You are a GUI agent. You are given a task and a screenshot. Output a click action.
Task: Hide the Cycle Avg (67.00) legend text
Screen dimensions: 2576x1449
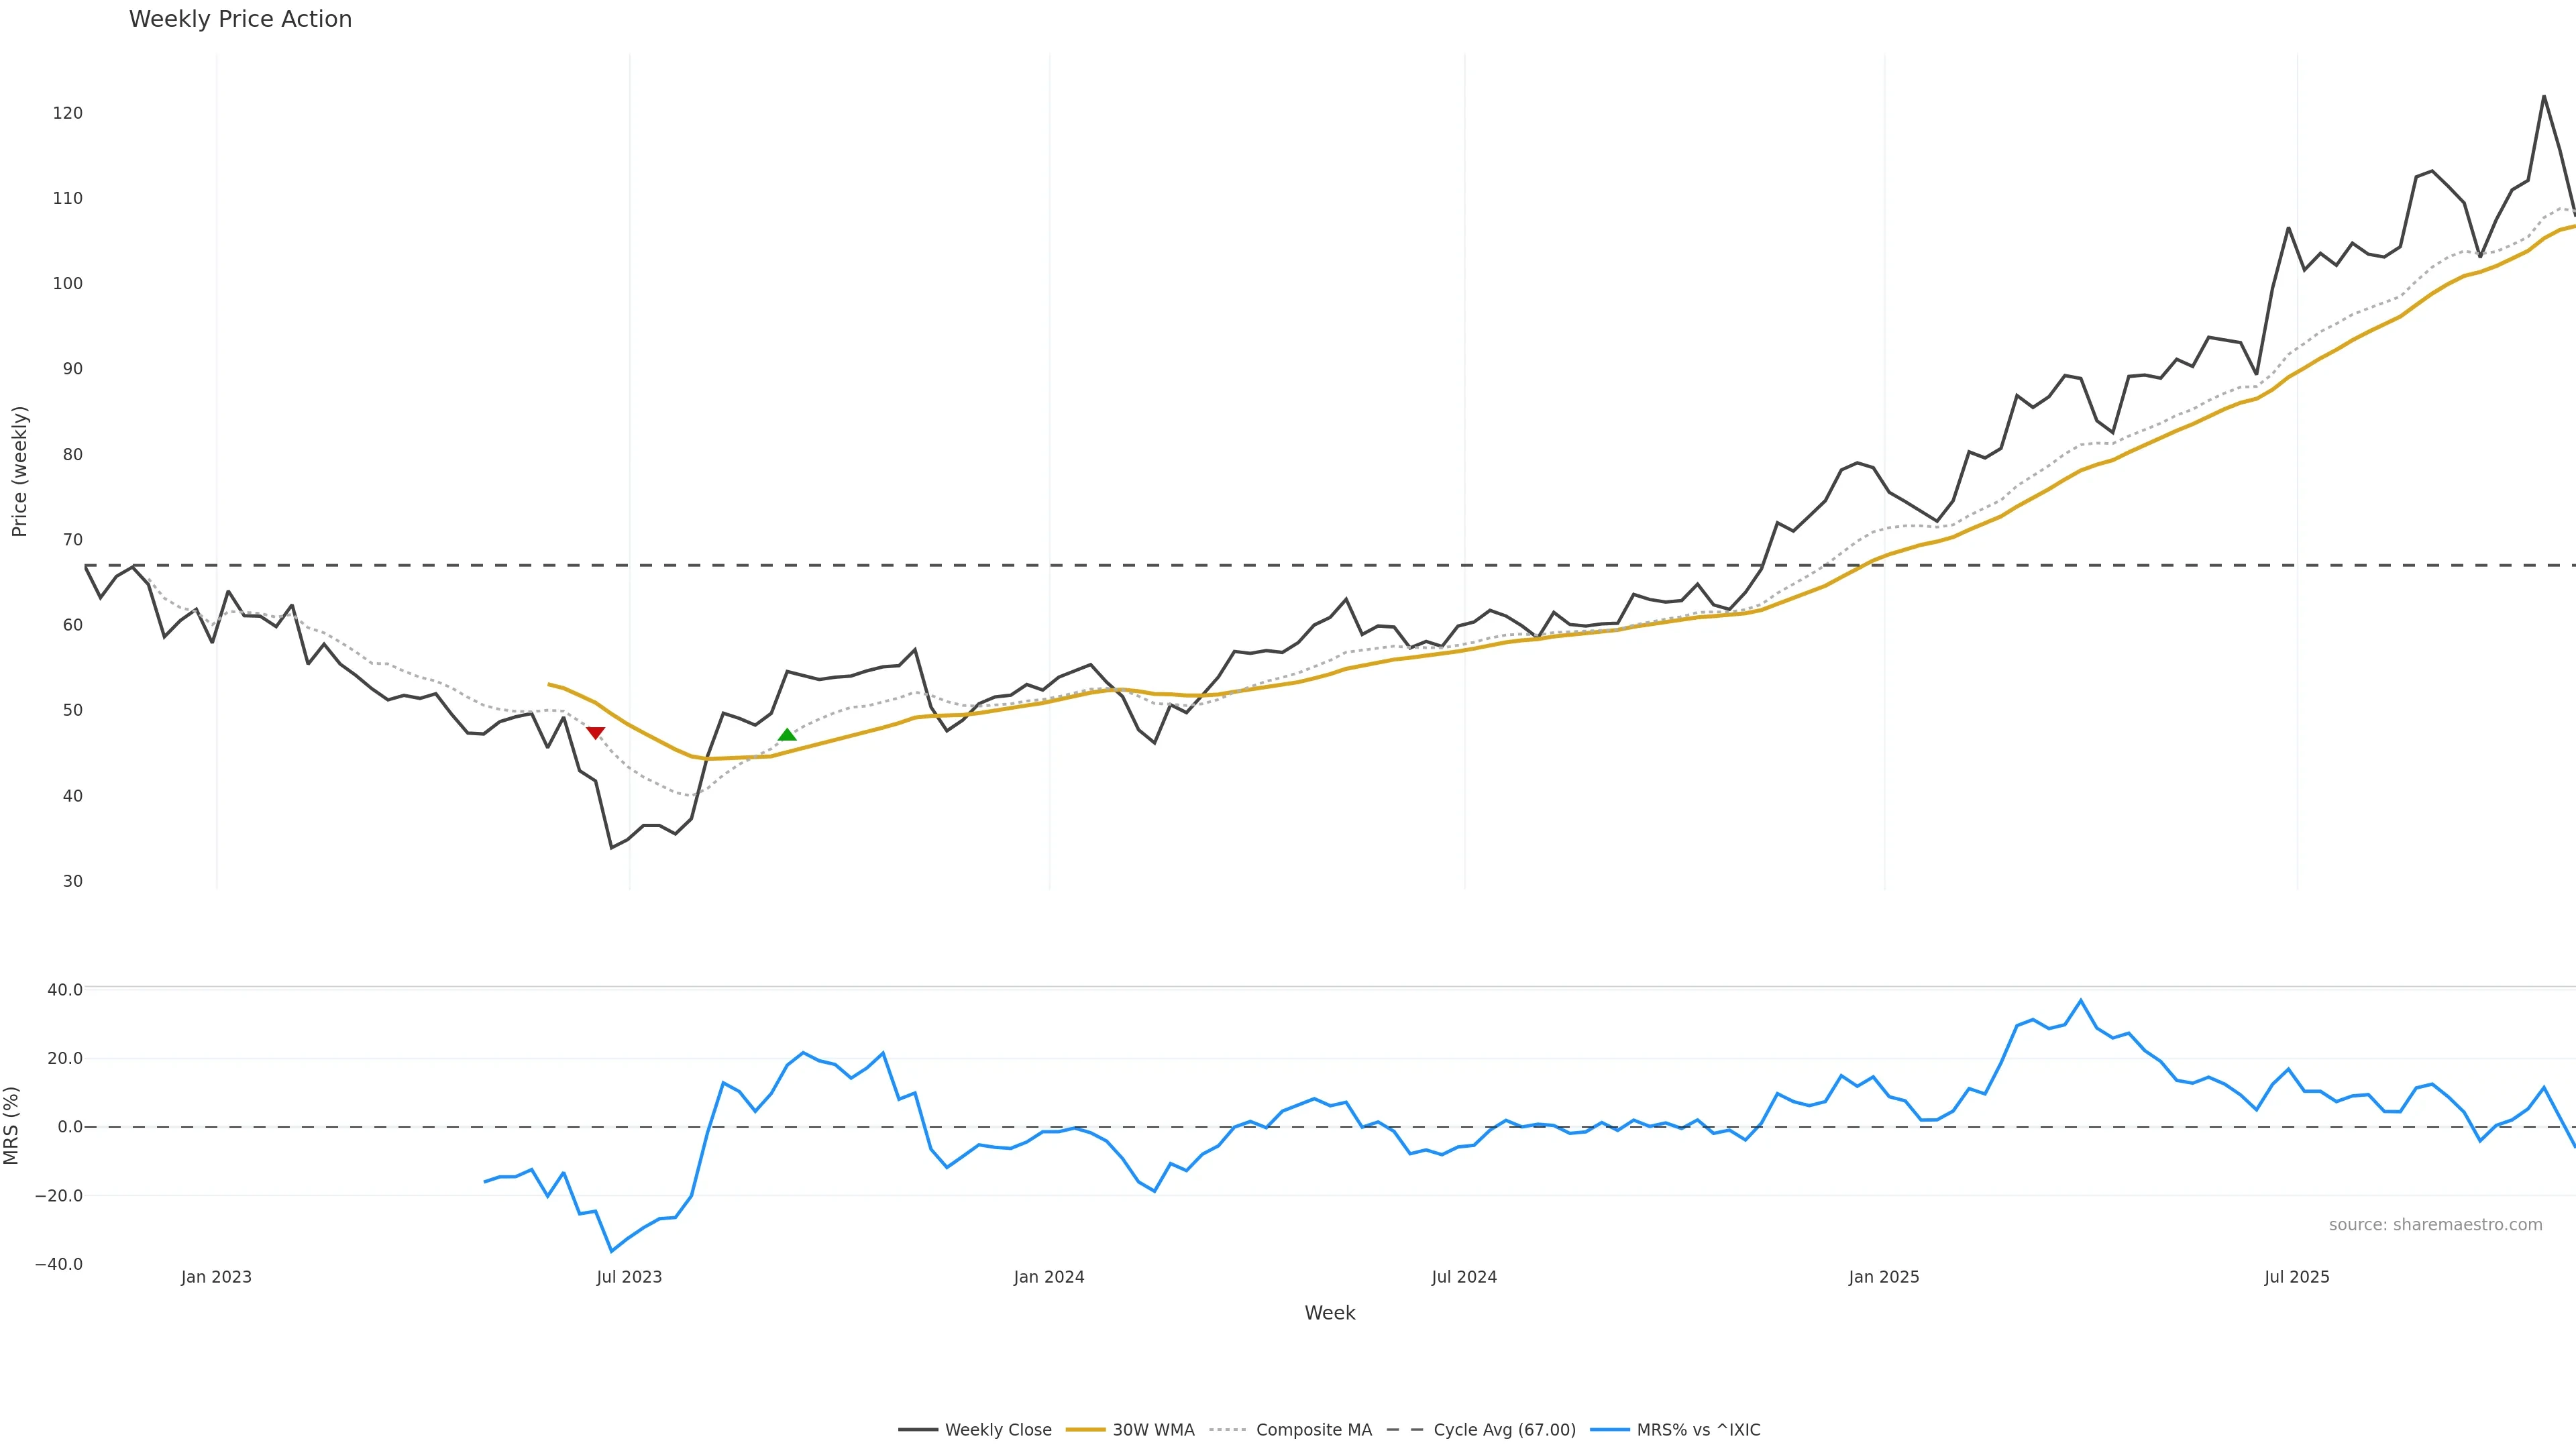pos(1504,1430)
